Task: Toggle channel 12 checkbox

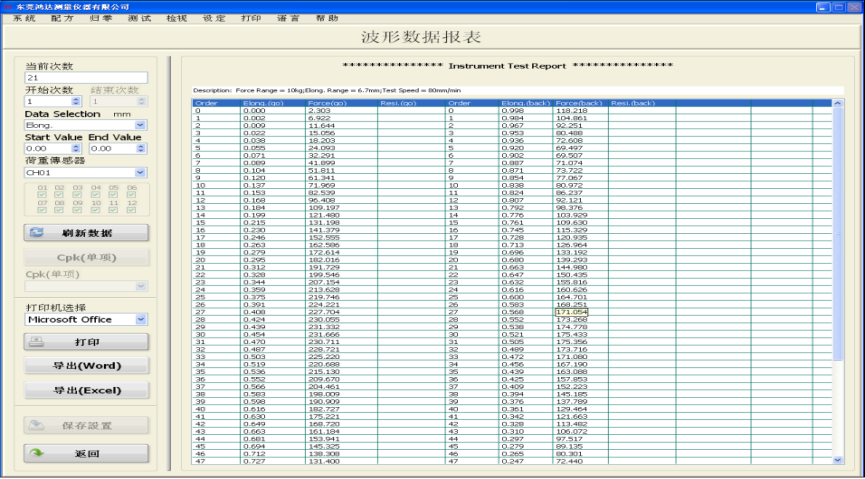Action: 132,210
